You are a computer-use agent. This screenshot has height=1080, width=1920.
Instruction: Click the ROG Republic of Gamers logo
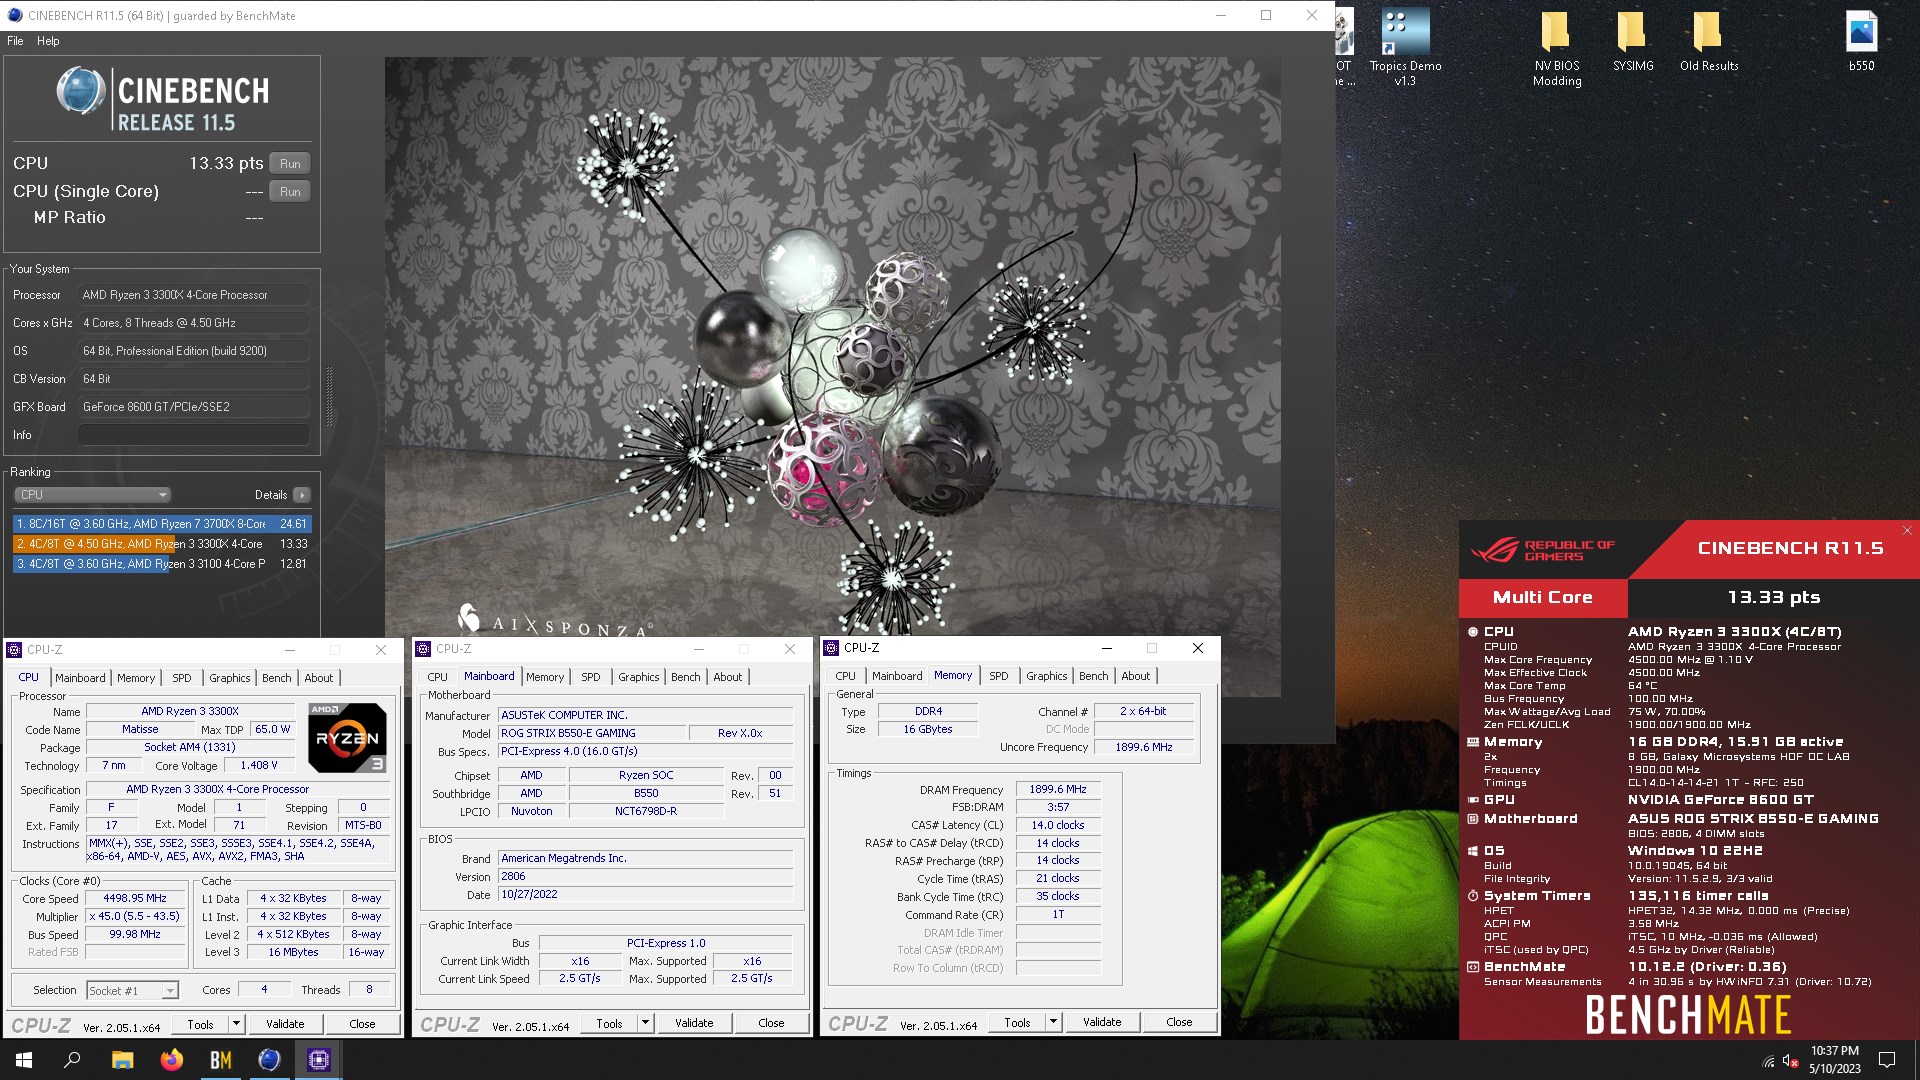click(x=1542, y=550)
